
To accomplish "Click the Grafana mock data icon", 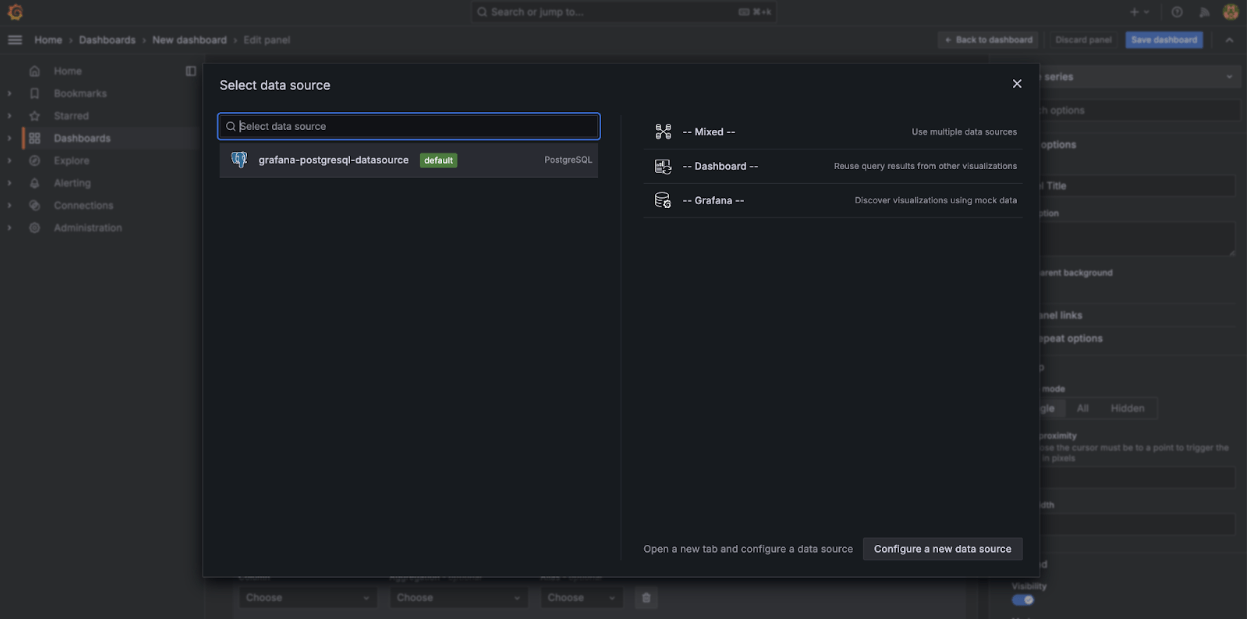I will (663, 200).
